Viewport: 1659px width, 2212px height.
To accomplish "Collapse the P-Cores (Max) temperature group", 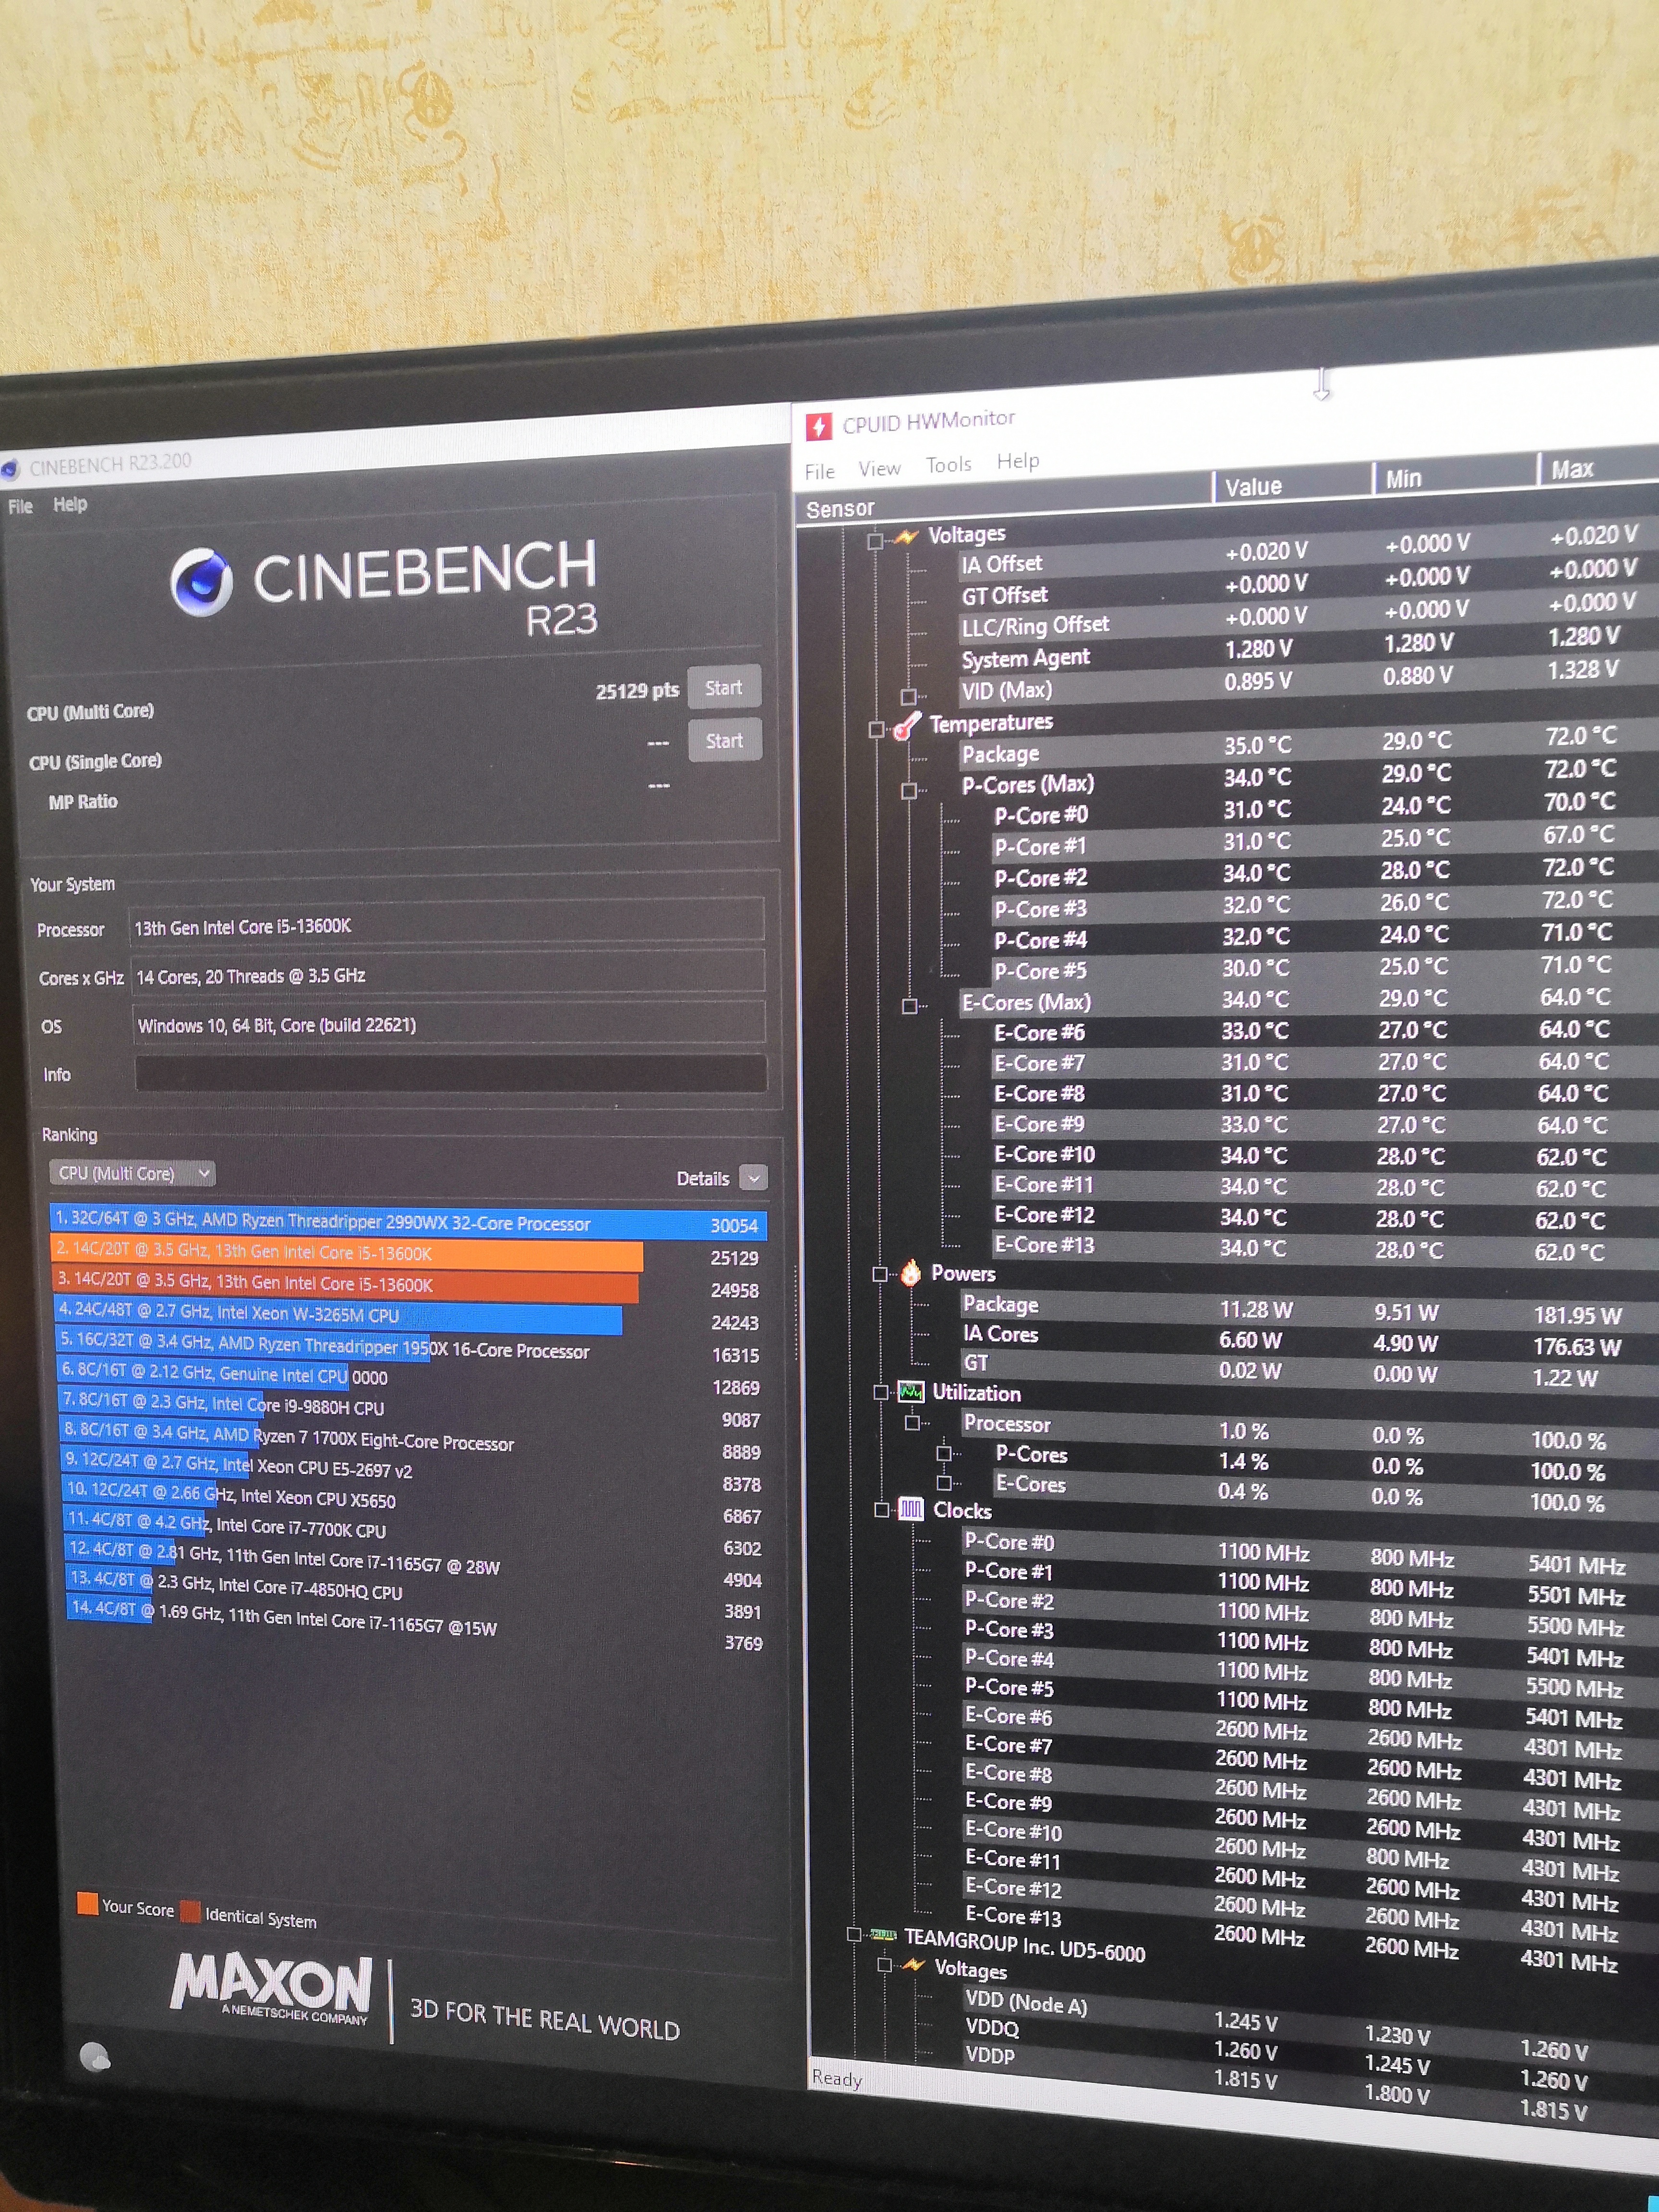I will click(908, 791).
